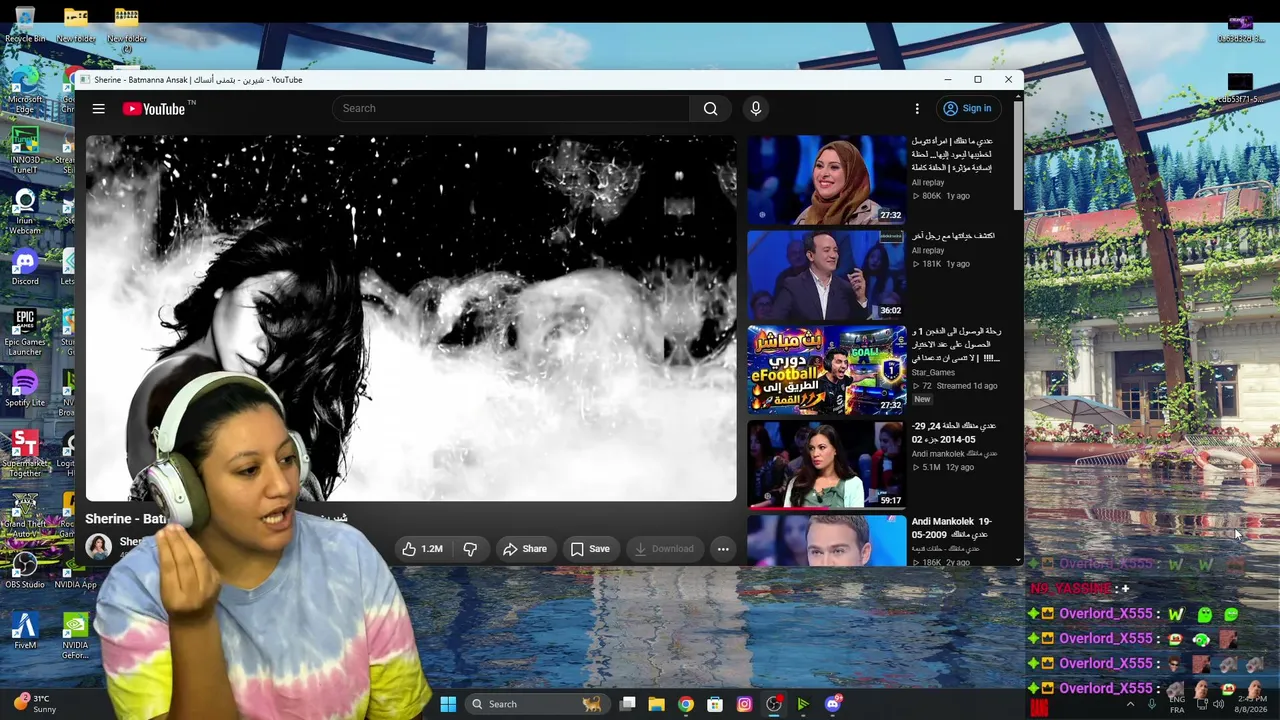
Task: Click the 'All replay' channel with 806K views
Action: pyautogui.click(x=928, y=182)
